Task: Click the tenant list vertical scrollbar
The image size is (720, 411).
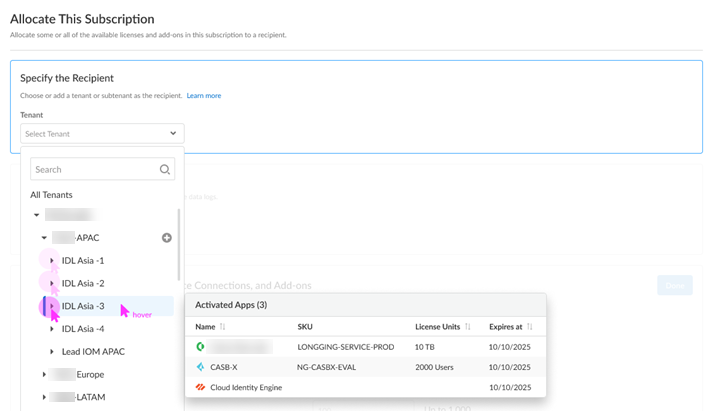Action: [179, 245]
